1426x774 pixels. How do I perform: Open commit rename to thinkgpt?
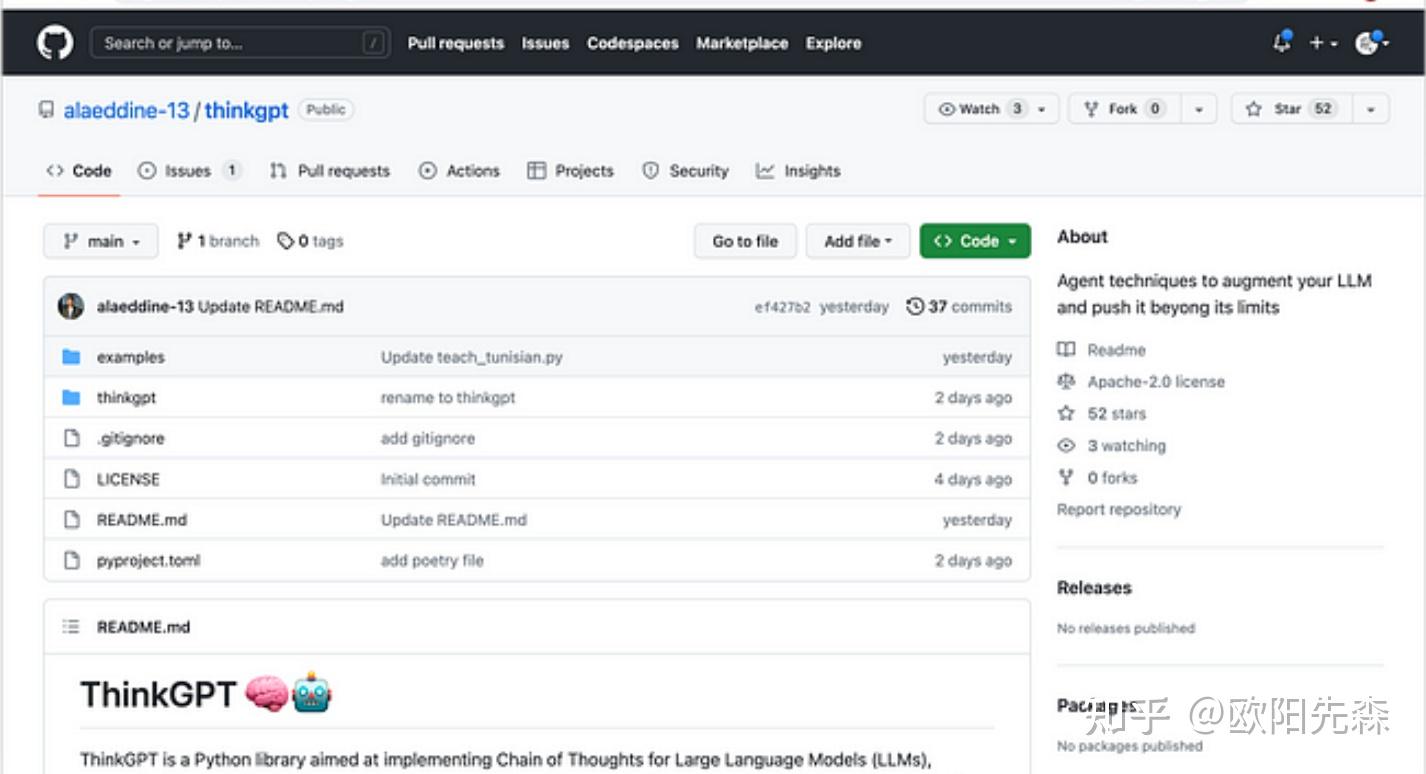(448, 398)
